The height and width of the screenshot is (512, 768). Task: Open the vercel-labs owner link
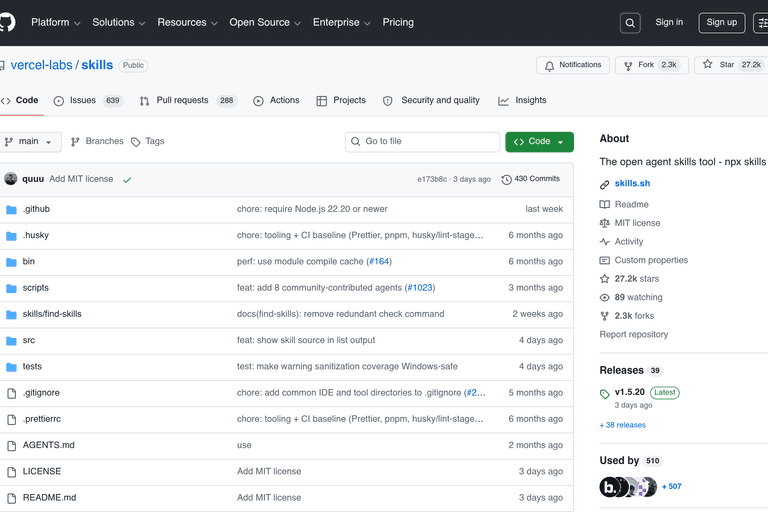pos(41,65)
